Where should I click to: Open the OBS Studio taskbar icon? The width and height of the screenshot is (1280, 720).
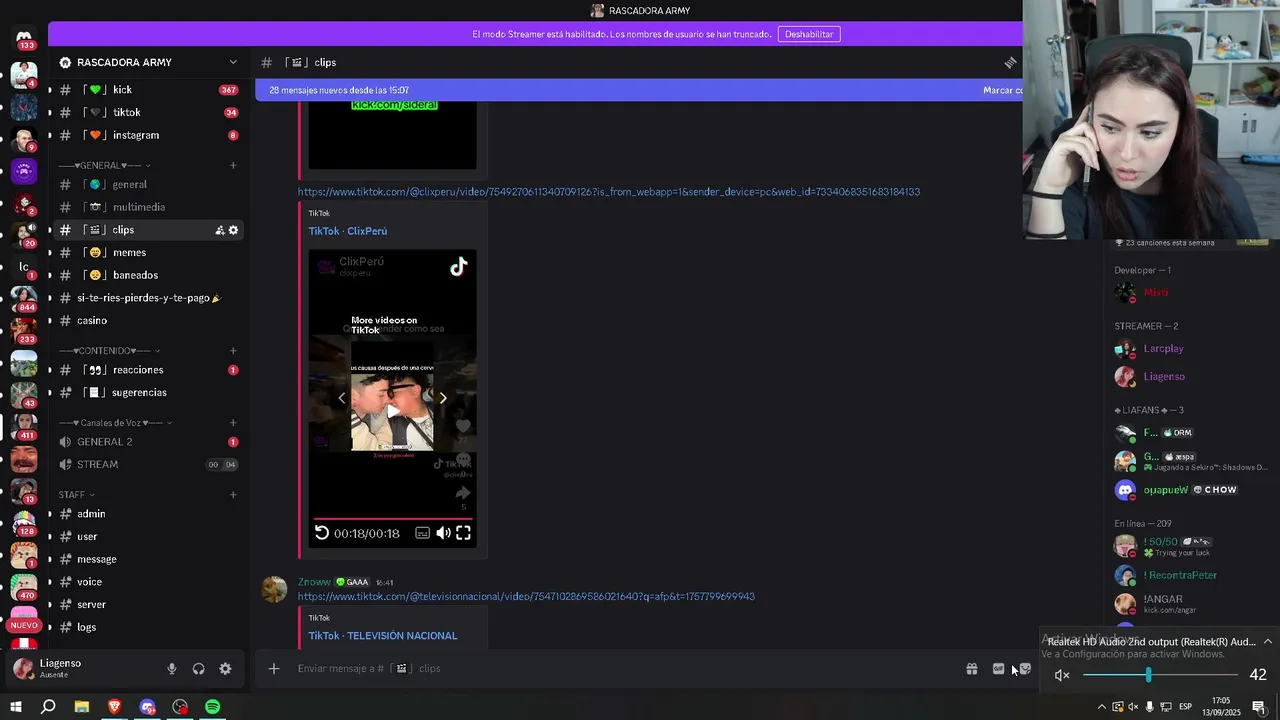pos(180,707)
